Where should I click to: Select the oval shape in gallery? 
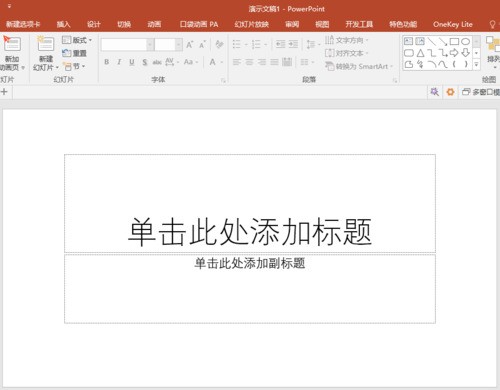[x=465, y=42]
